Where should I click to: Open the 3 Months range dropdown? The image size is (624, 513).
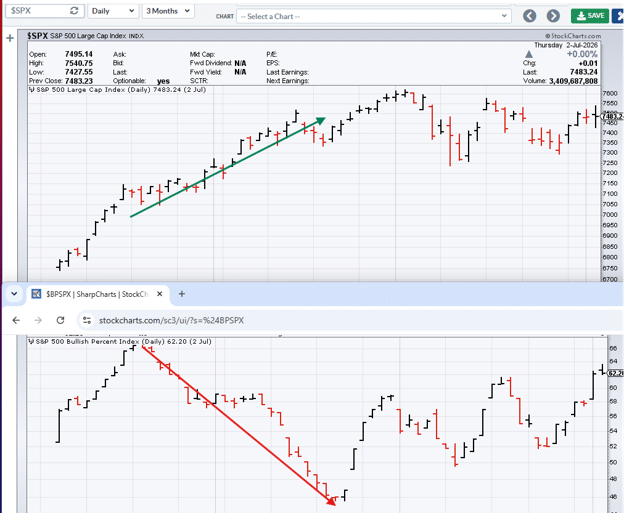pyautogui.click(x=168, y=11)
